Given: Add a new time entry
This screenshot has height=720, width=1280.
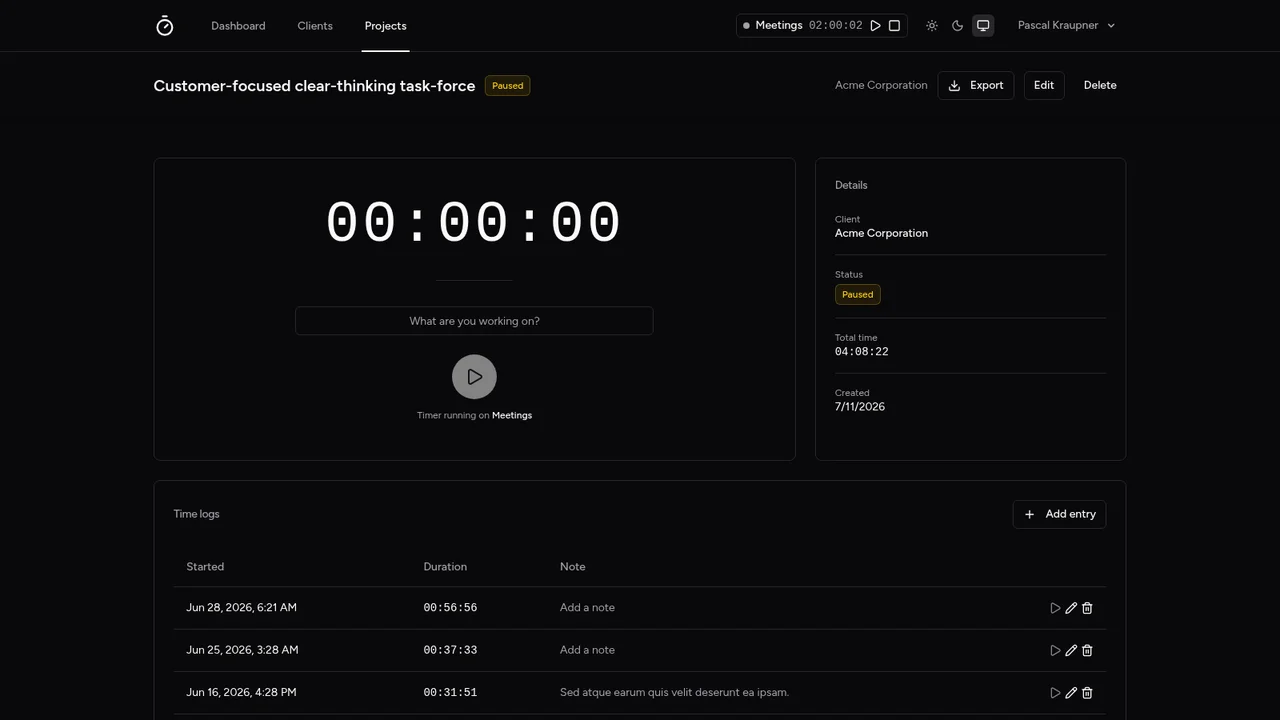Looking at the screenshot, I should [1059, 514].
